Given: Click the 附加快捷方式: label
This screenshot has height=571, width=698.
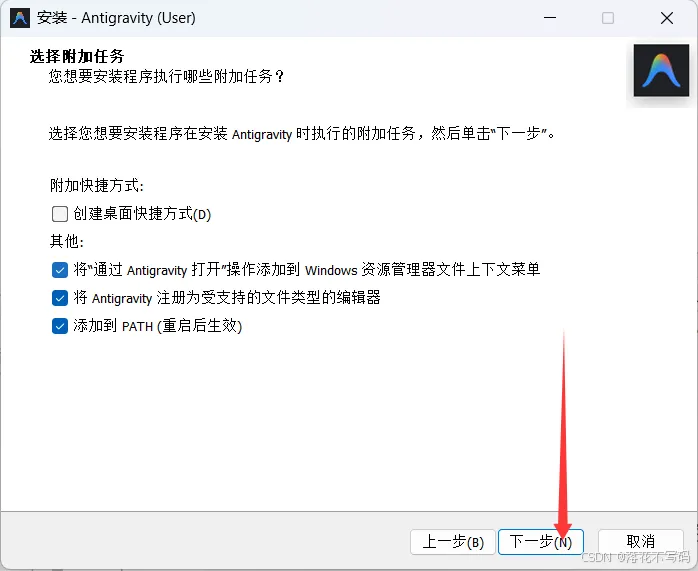Looking at the screenshot, I should (97, 185).
